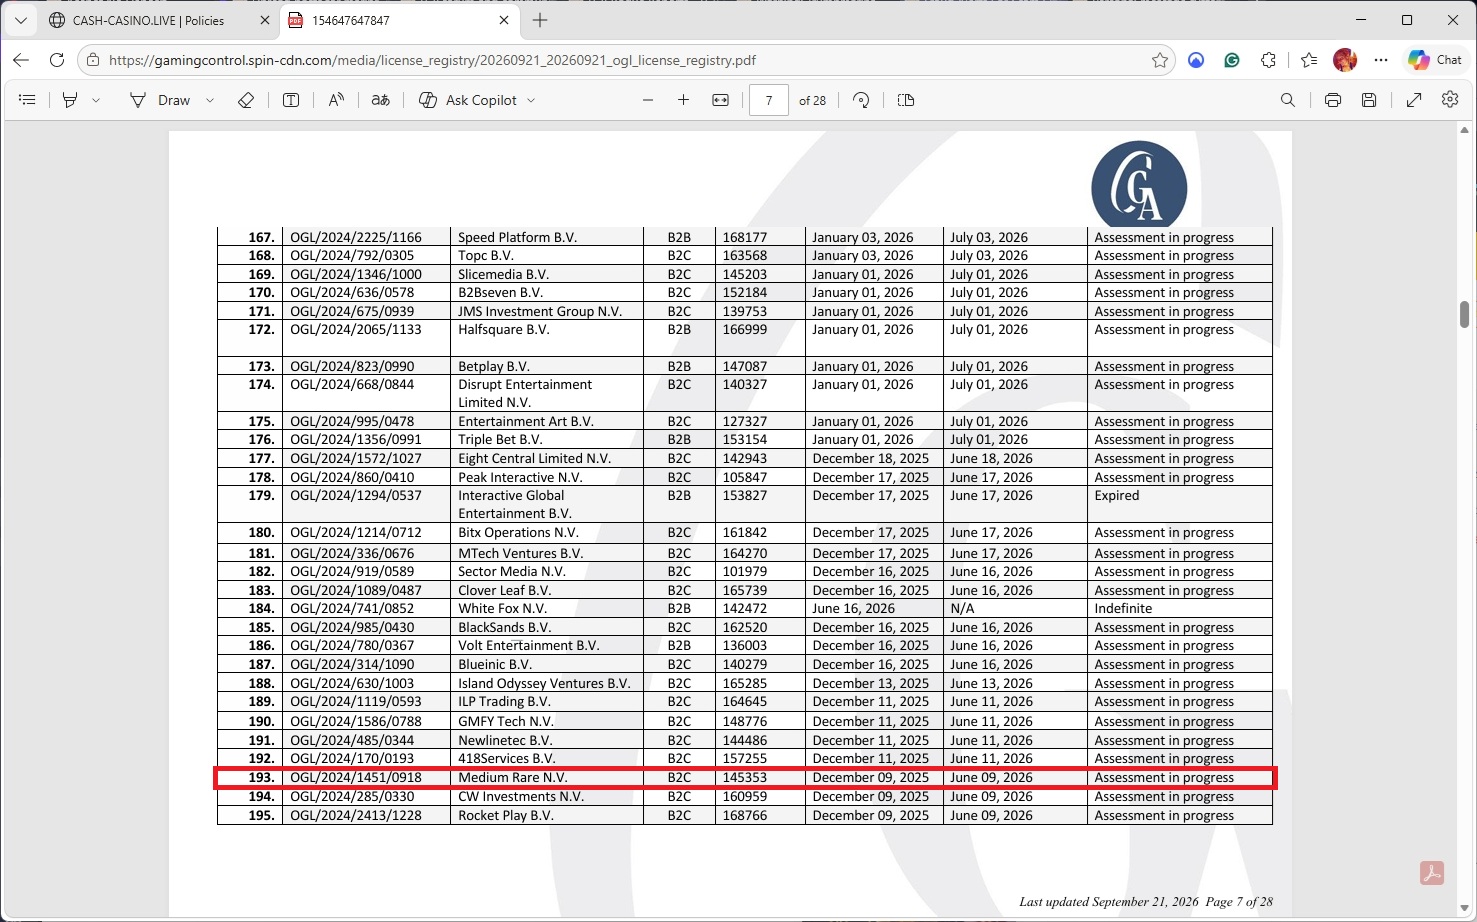Open the table of contents sidebar

[x=27, y=100]
